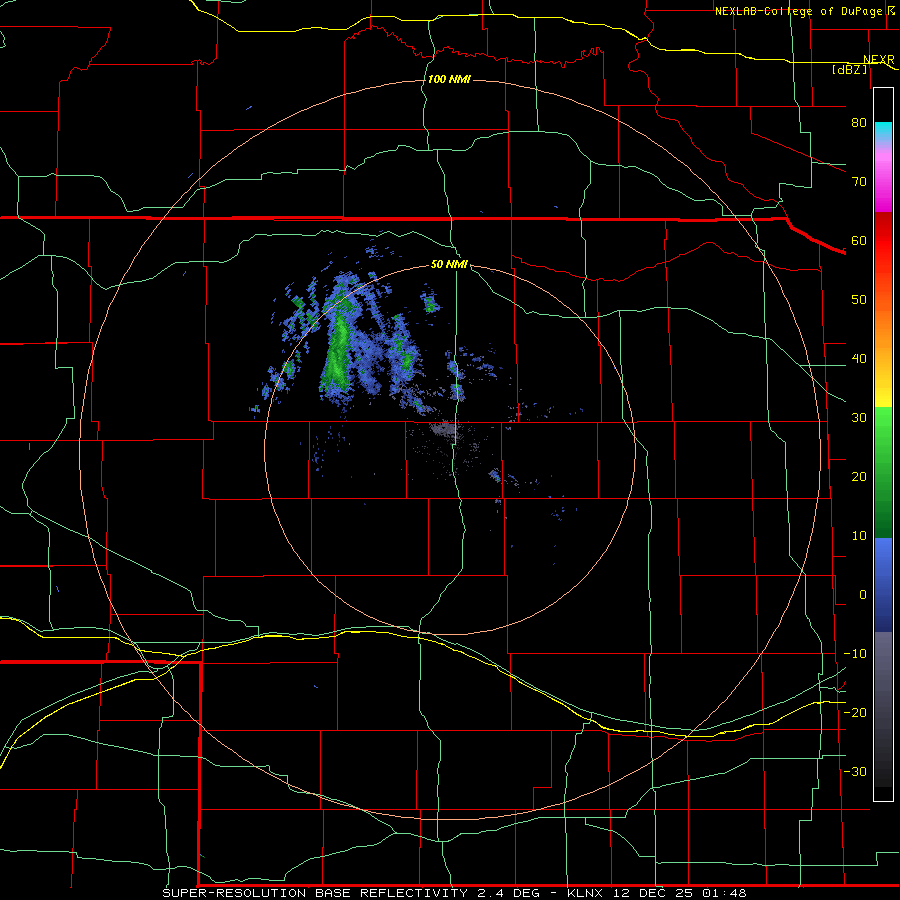The width and height of the screenshot is (900, 900).
Task: Click the "[dBZ]" unit label
Action: tap(849, 69)
